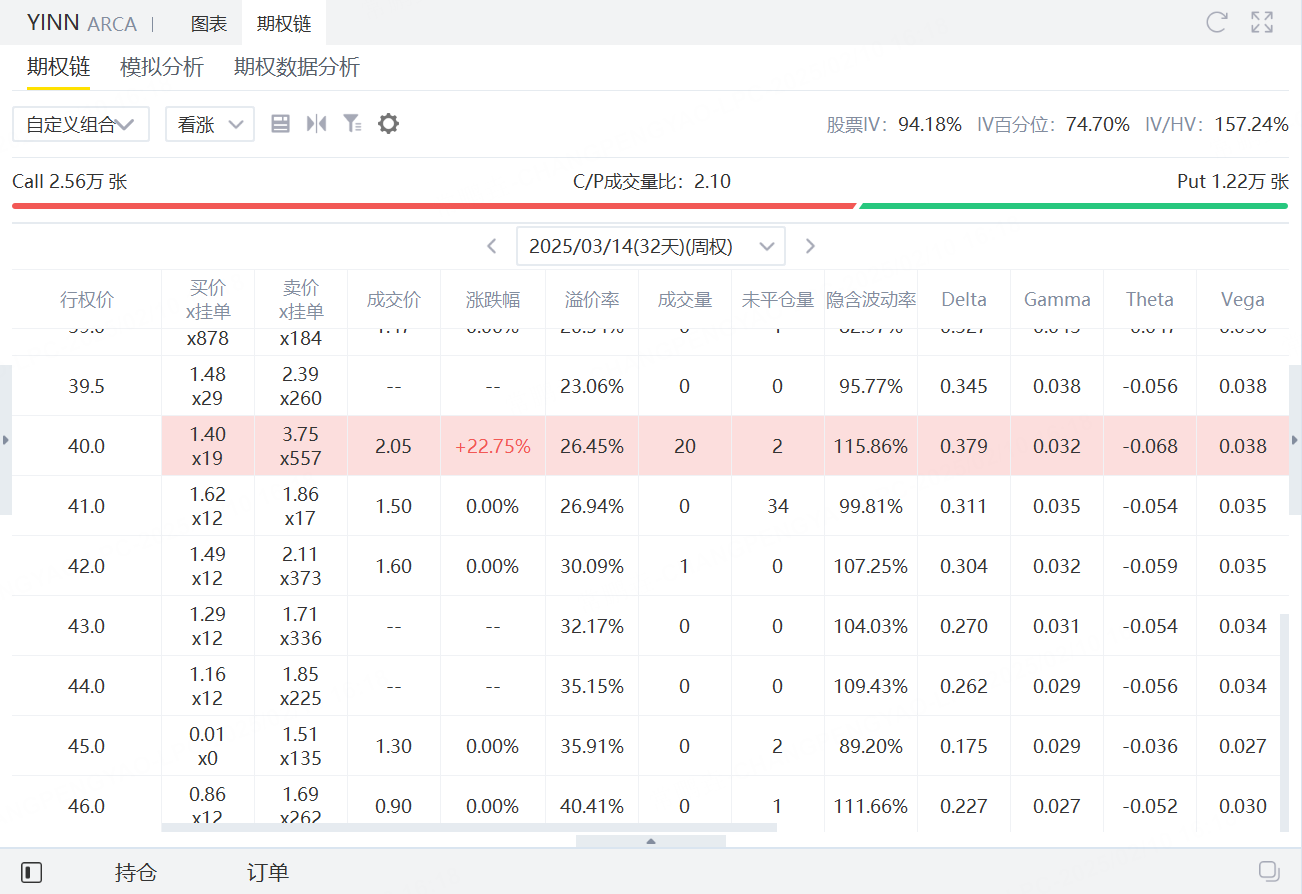
Task: Switch to the 图表 tab
Action: coord(209,23)
